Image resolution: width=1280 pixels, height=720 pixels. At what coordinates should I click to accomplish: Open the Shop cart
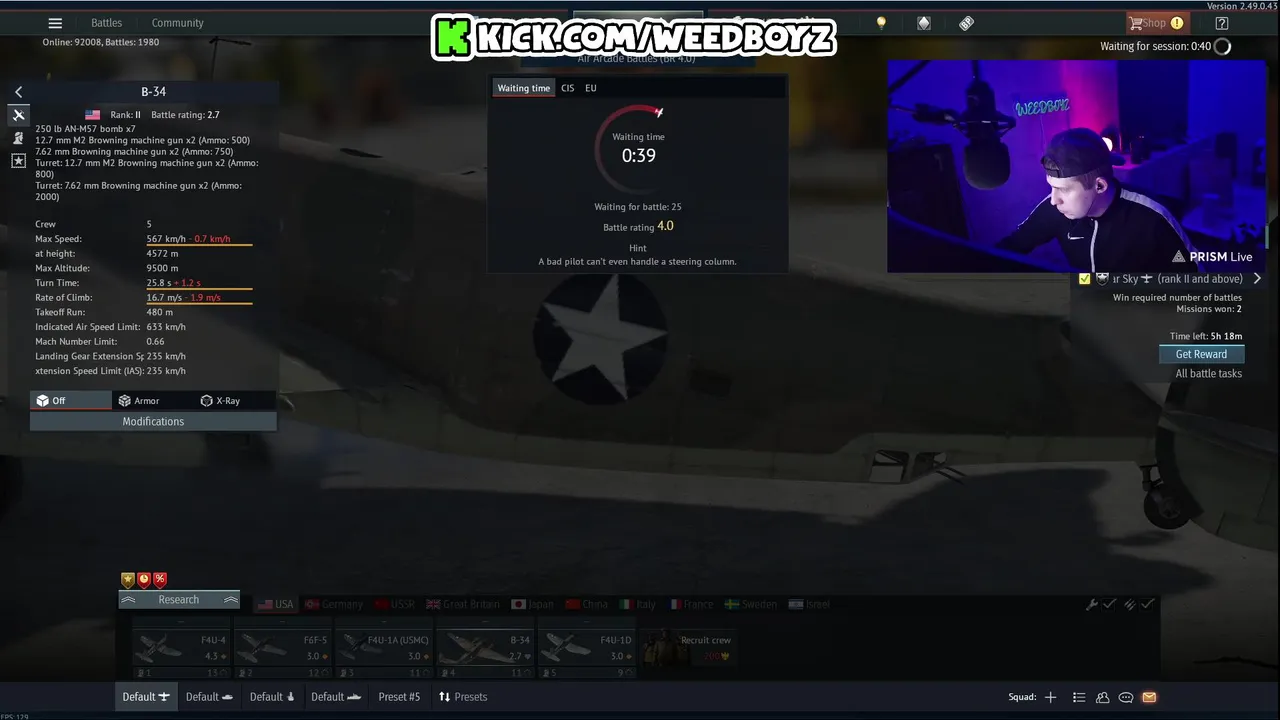1155,23
